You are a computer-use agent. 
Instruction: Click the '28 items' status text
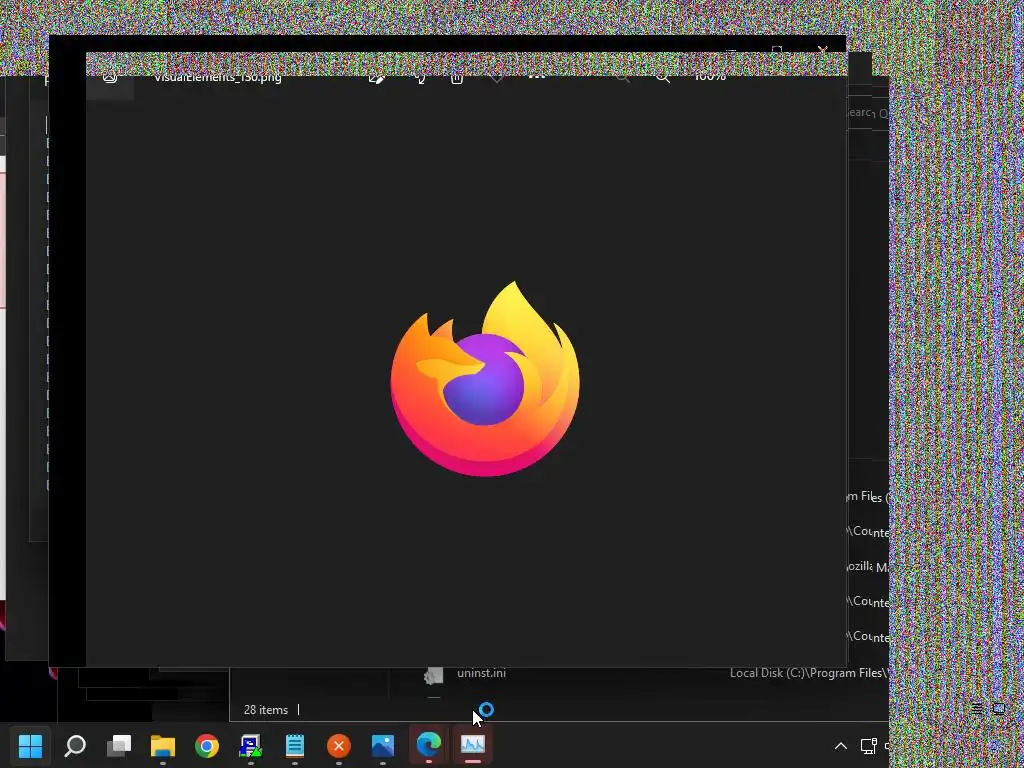pyautogui.click(x=266, y=709)
